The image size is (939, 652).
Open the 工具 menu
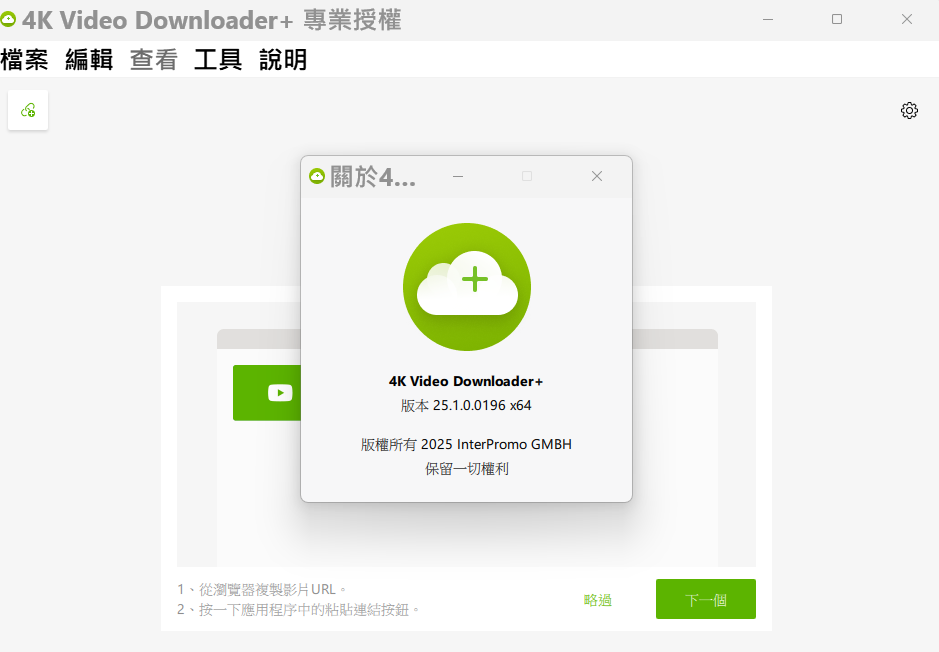pos(218,60)
